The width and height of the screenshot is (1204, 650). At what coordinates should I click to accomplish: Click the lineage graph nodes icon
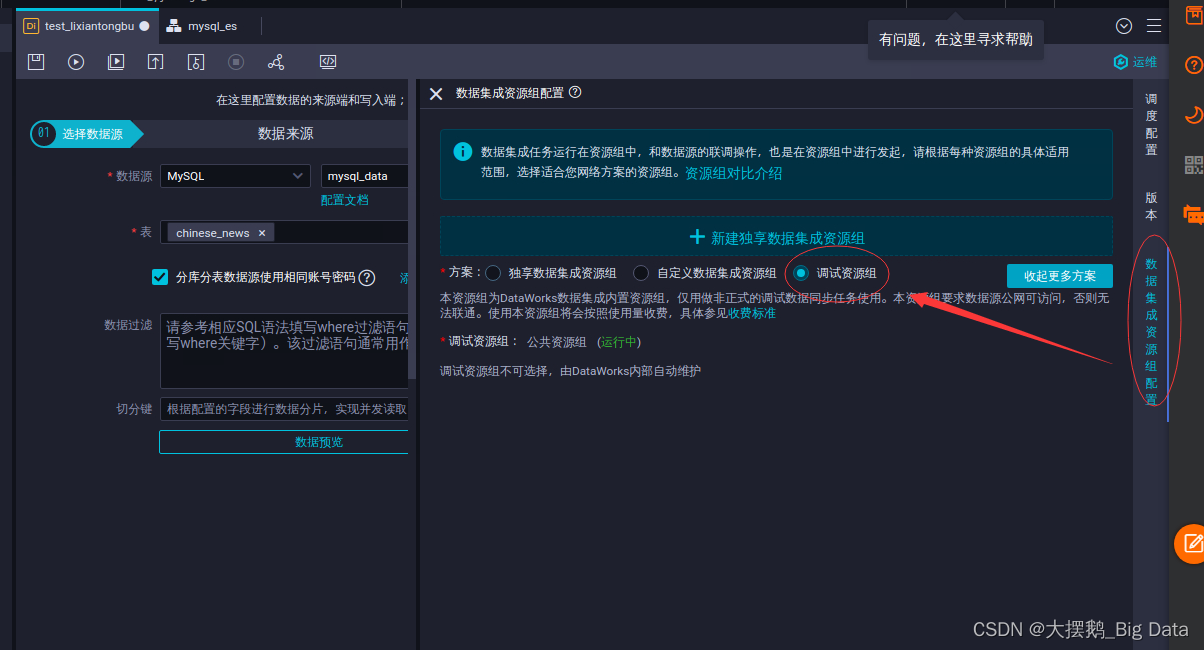[276, 62]
